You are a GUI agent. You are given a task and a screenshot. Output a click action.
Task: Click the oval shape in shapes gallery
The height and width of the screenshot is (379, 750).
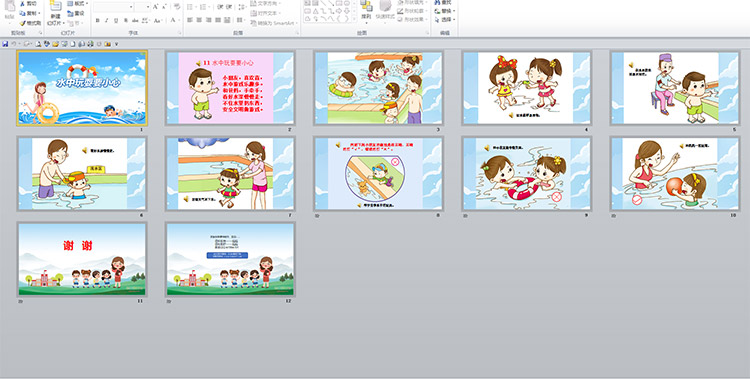[347, 3]
